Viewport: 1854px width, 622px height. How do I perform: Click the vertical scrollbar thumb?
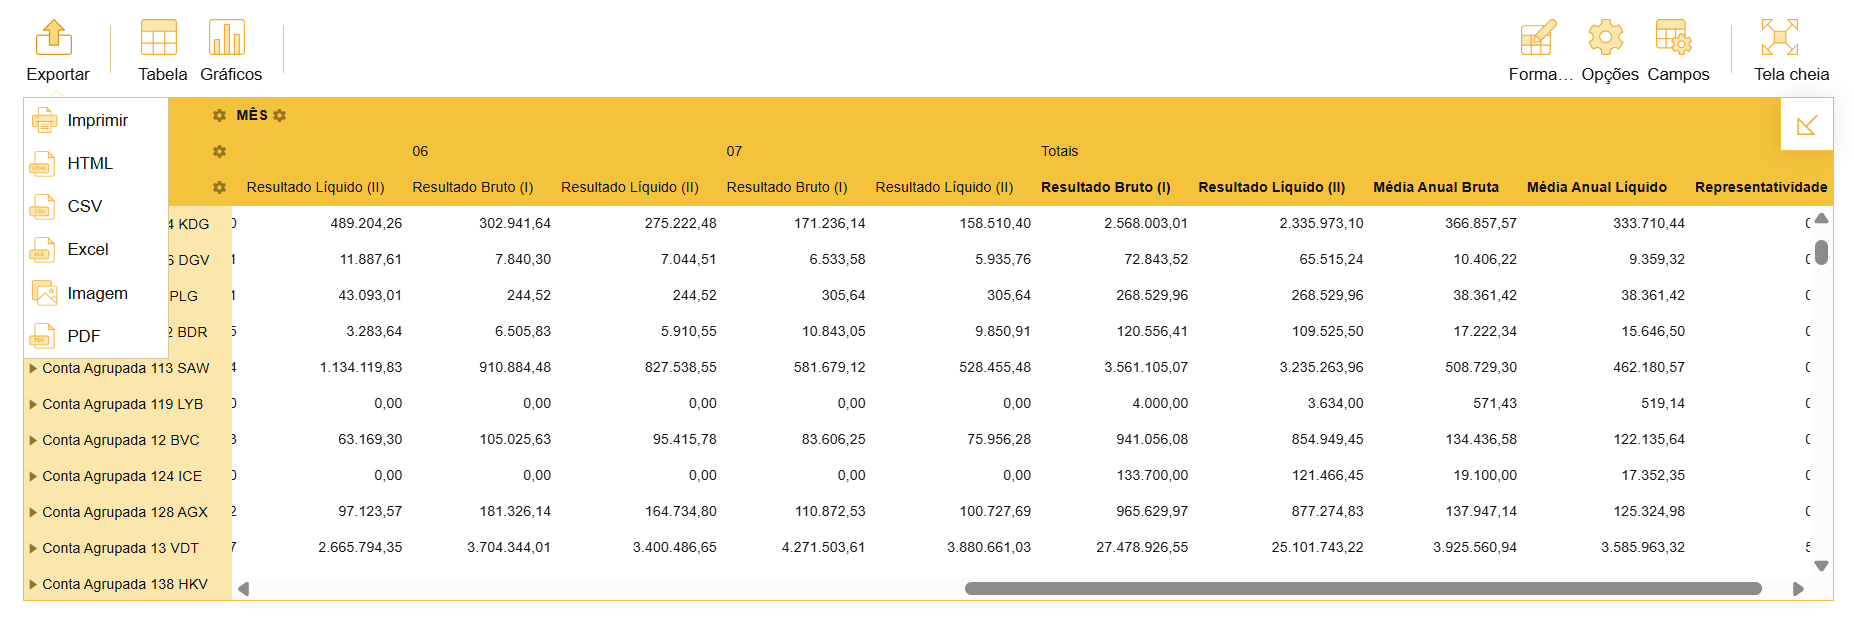point(1822,252)
